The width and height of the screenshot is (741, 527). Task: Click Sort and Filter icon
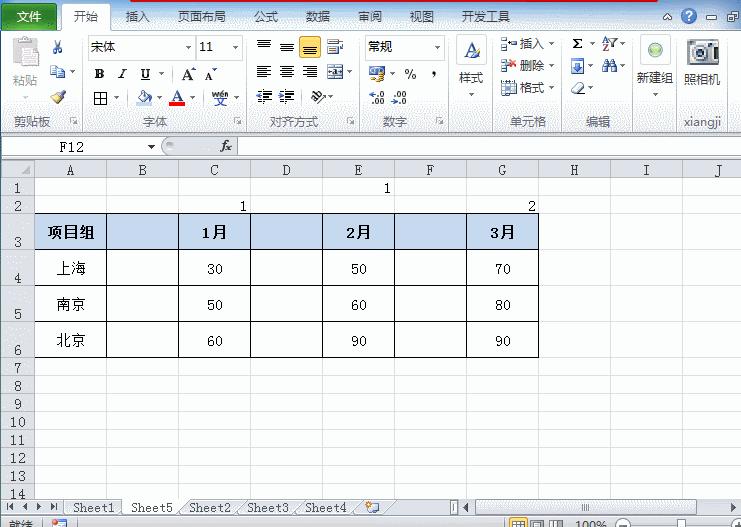(609, 44)
